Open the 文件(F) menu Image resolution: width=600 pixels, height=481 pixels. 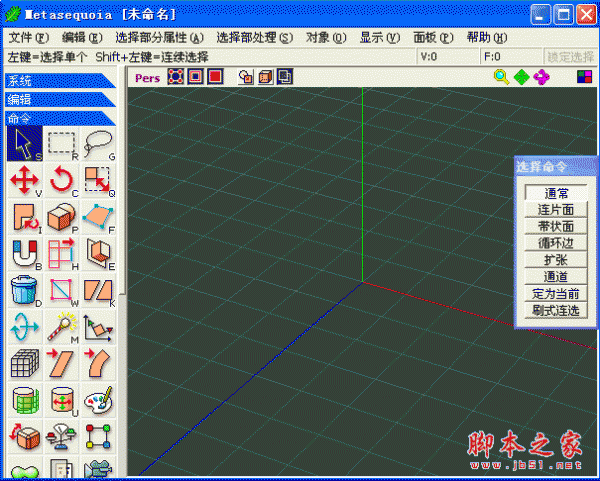(x=28, y=38)
